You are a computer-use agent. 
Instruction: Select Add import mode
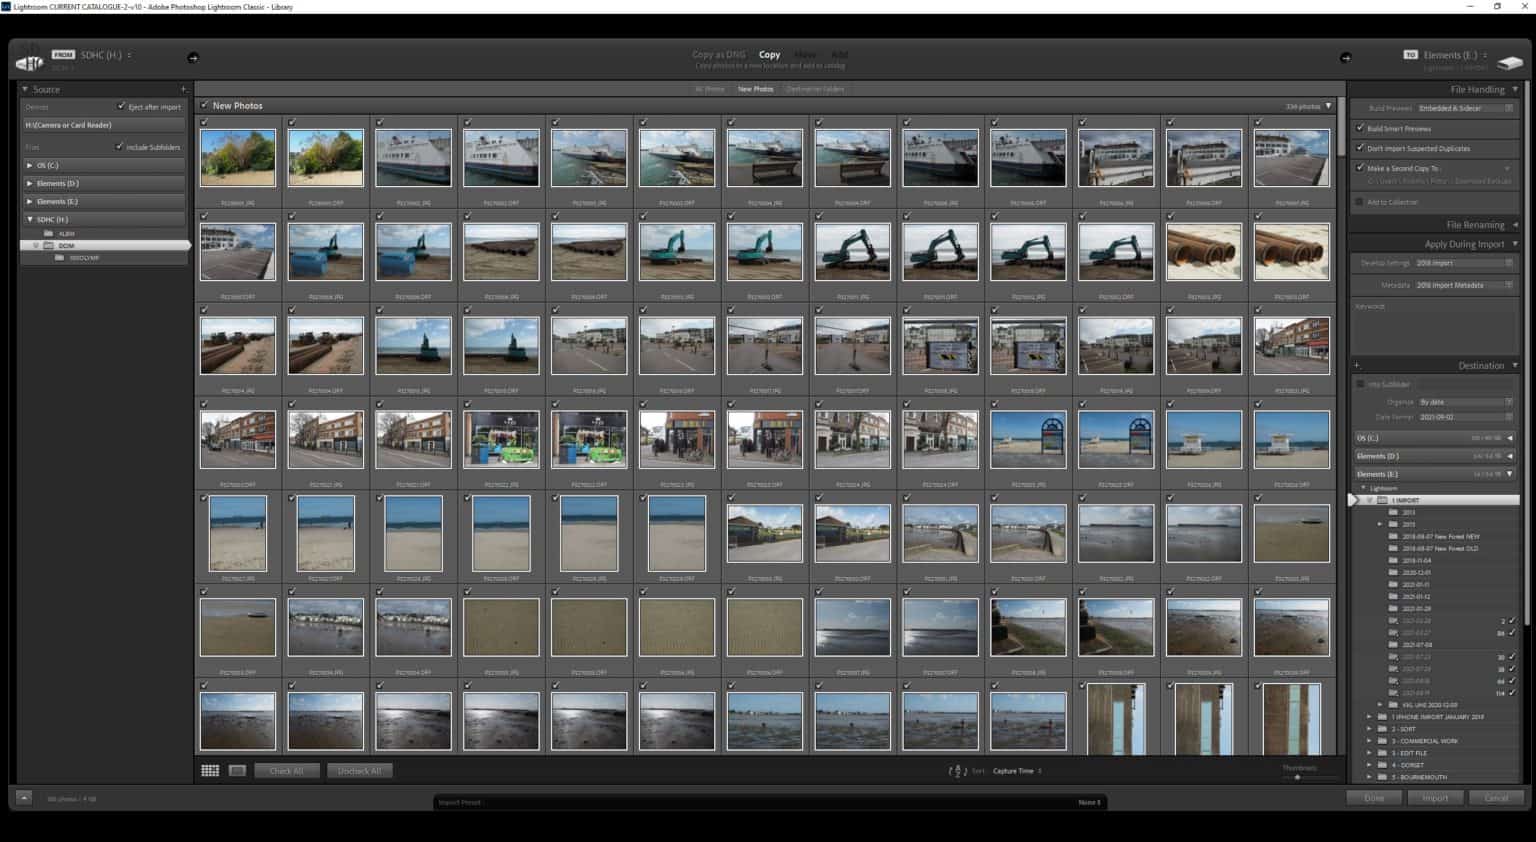[839, 55]
